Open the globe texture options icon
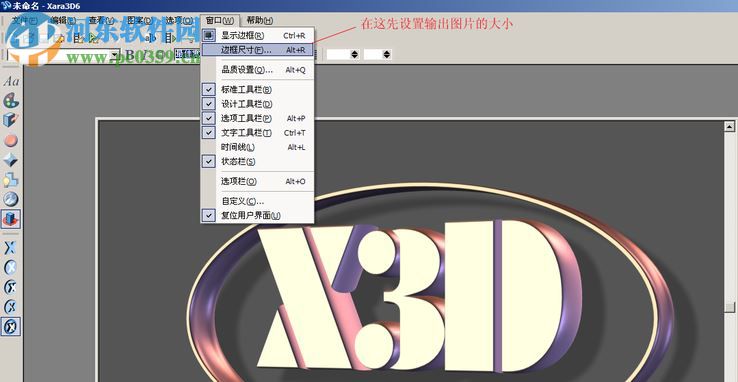 click(11, 199)
